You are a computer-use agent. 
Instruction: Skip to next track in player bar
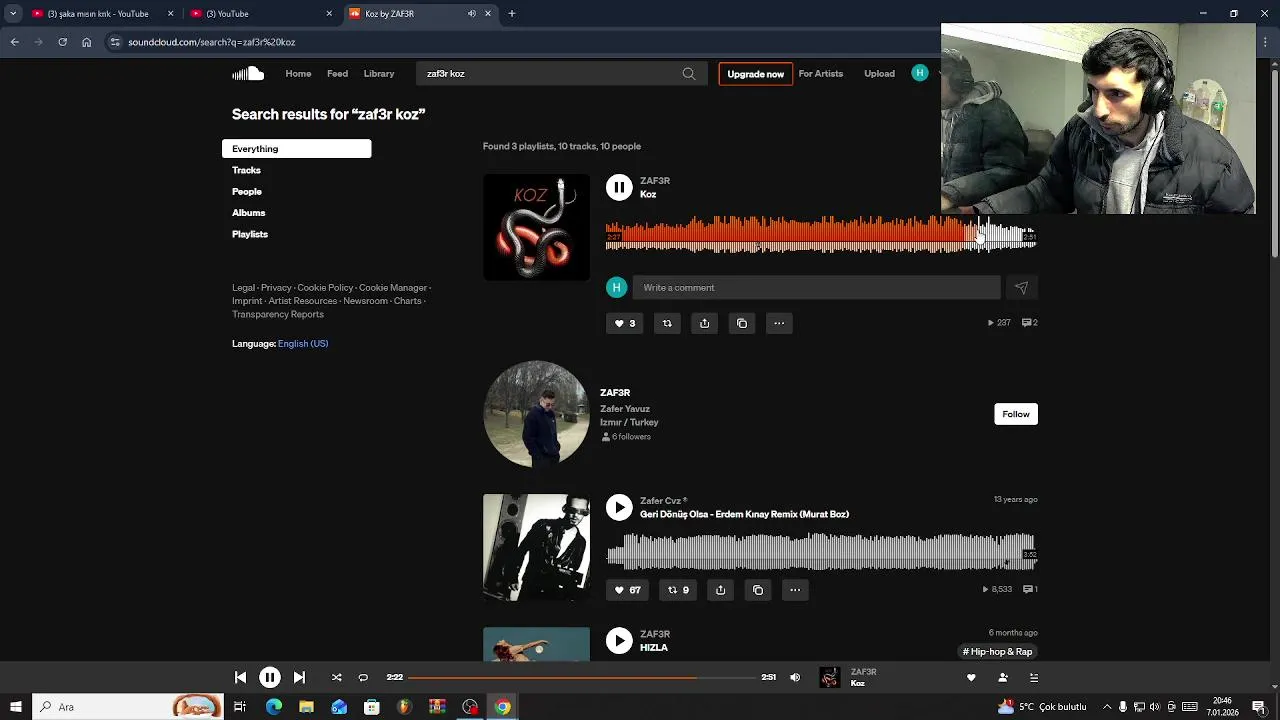pyautogui.click(x=299, y=677)
